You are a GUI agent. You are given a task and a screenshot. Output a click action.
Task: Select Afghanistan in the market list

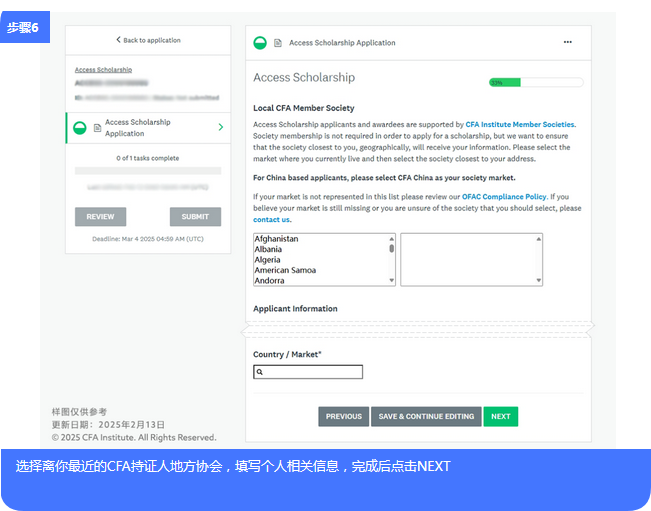point(277,239)
